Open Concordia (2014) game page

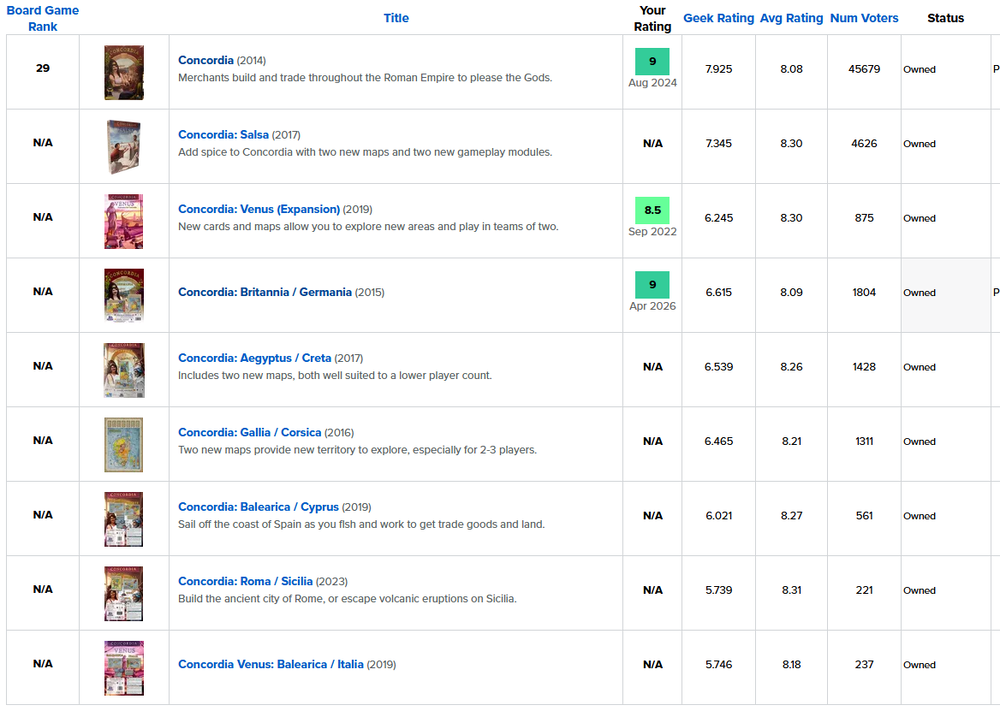pos(205,60)
